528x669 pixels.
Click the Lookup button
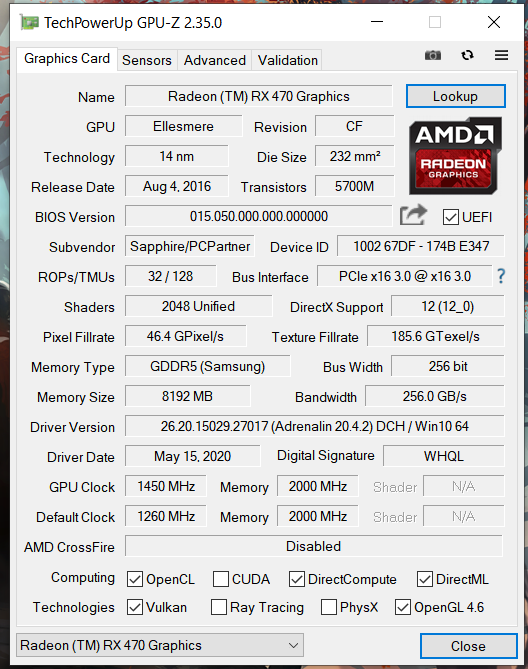pyautogui.click(x=455, y=96)
